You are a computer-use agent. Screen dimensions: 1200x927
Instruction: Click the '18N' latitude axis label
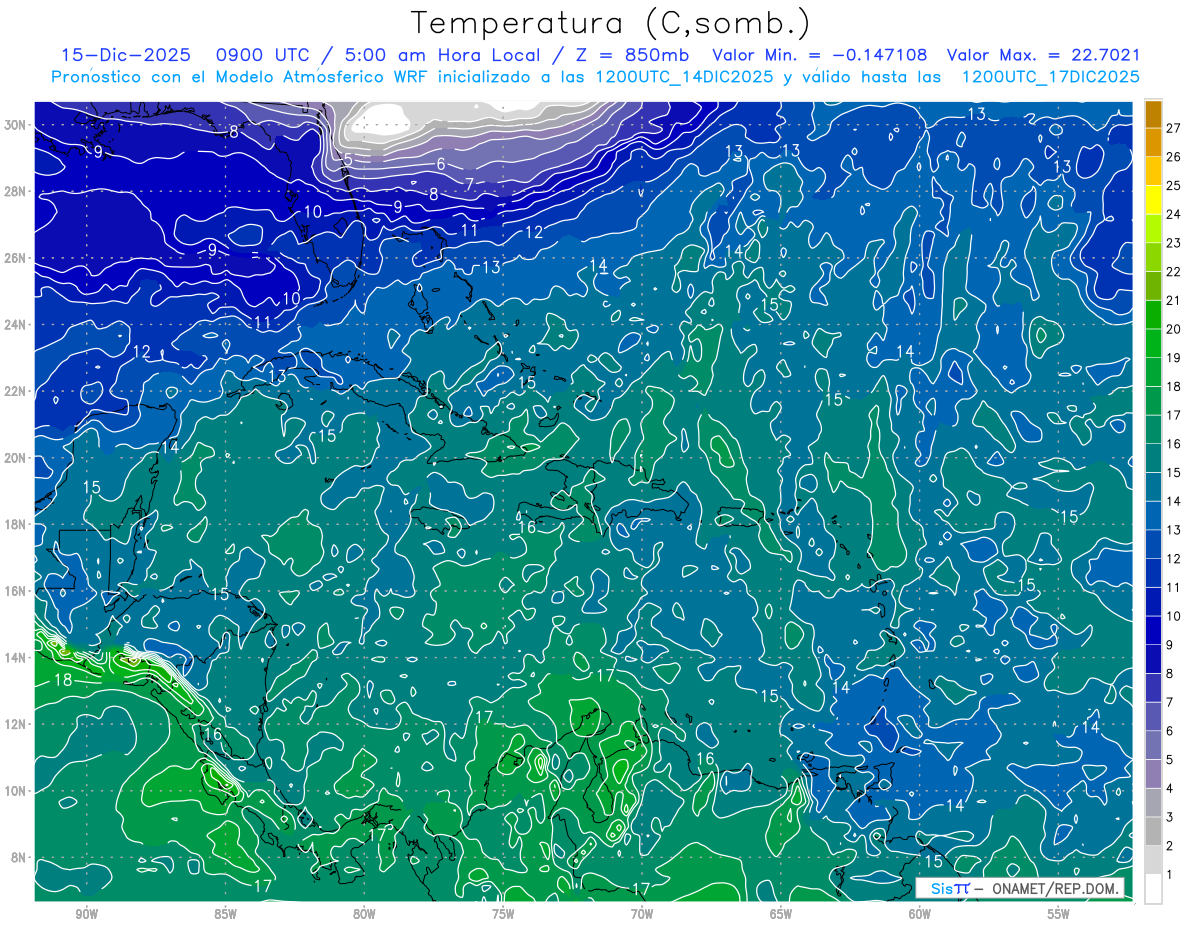(17, 524)
